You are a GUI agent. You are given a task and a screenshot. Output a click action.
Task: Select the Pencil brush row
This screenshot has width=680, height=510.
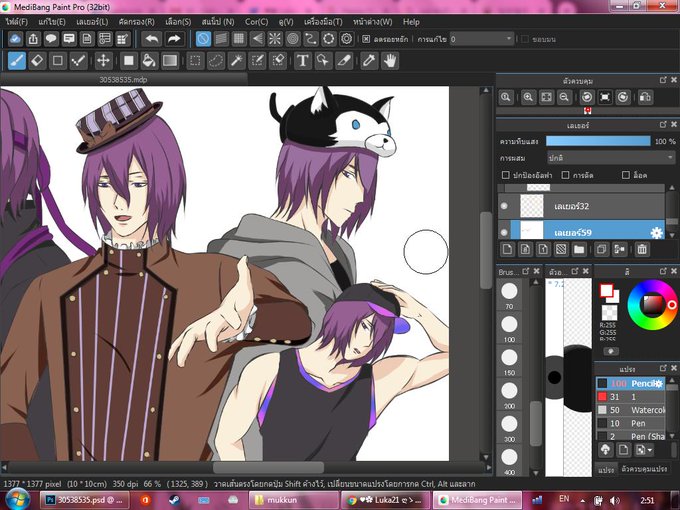click(631, 383)
